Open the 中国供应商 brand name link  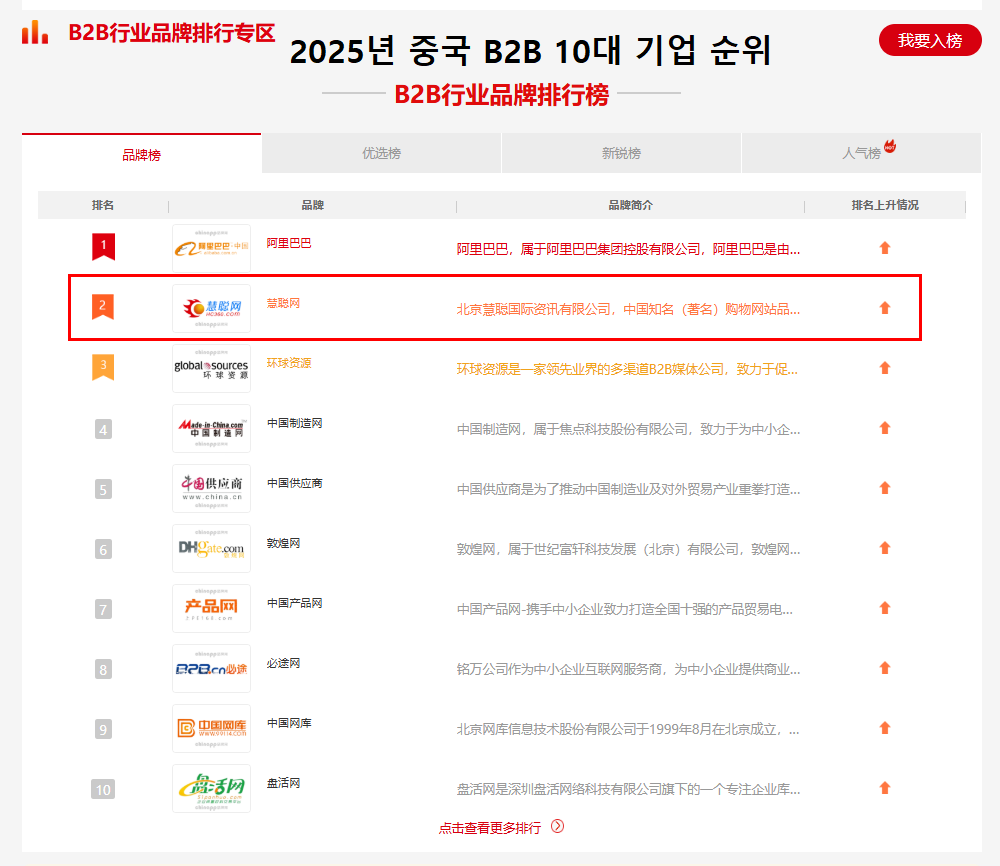point(295,483)
